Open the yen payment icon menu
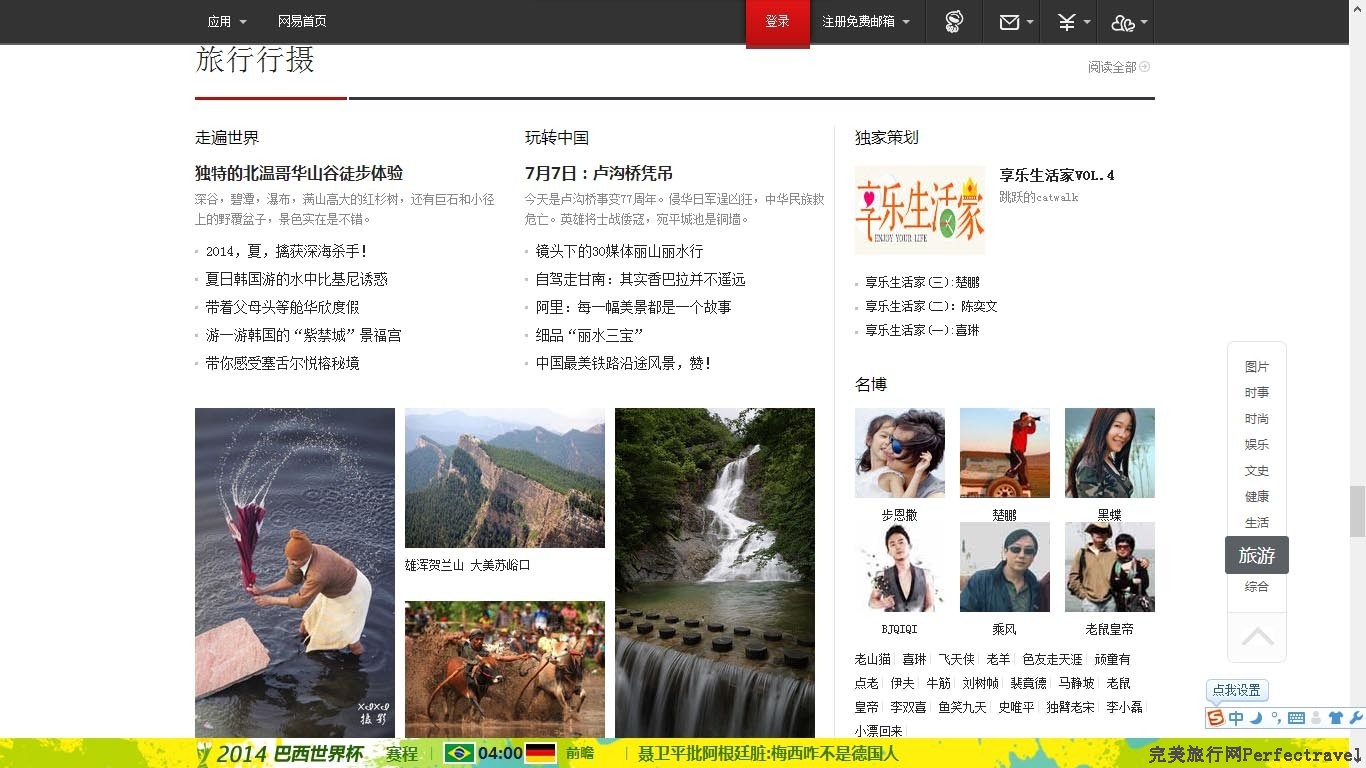Screen dimensions: 1366x768 [1073, 22]
